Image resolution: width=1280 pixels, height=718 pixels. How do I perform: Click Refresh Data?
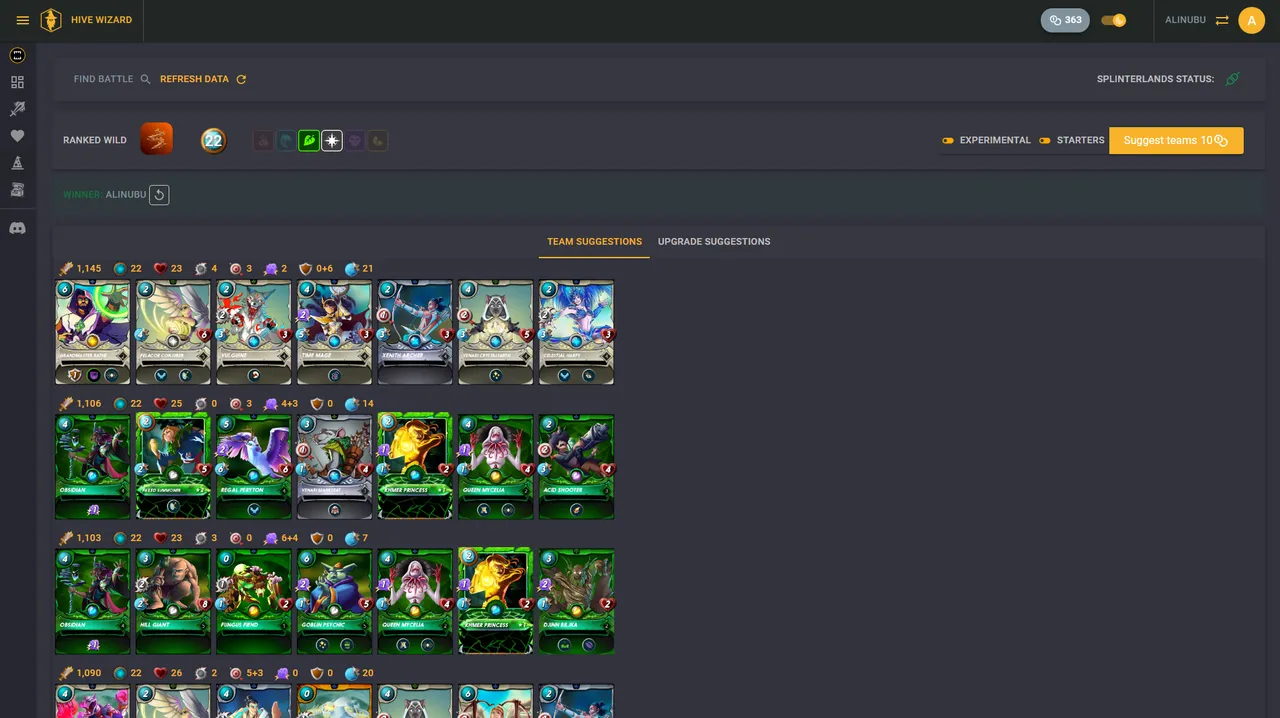pyautogui.click(x=203, y=79)
